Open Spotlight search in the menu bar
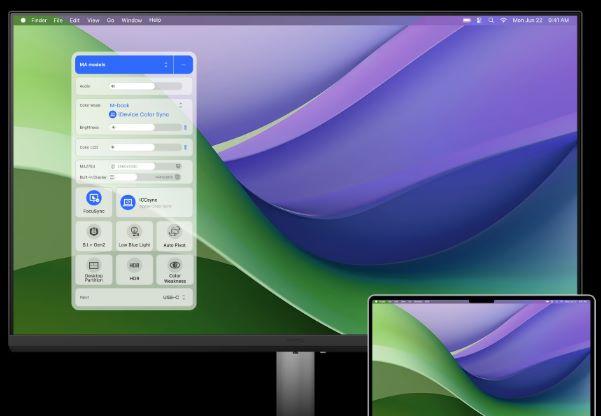This screenshot has width=601, height=416. point(491,20)
